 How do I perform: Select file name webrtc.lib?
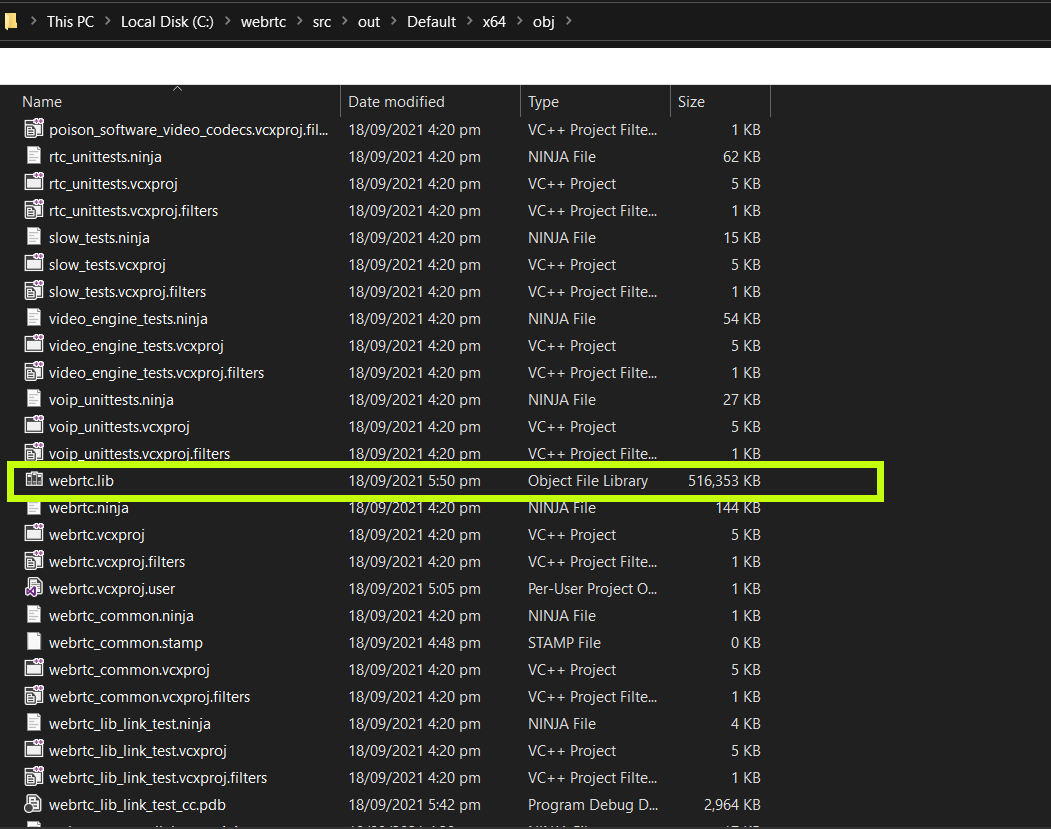pos(81,481)
